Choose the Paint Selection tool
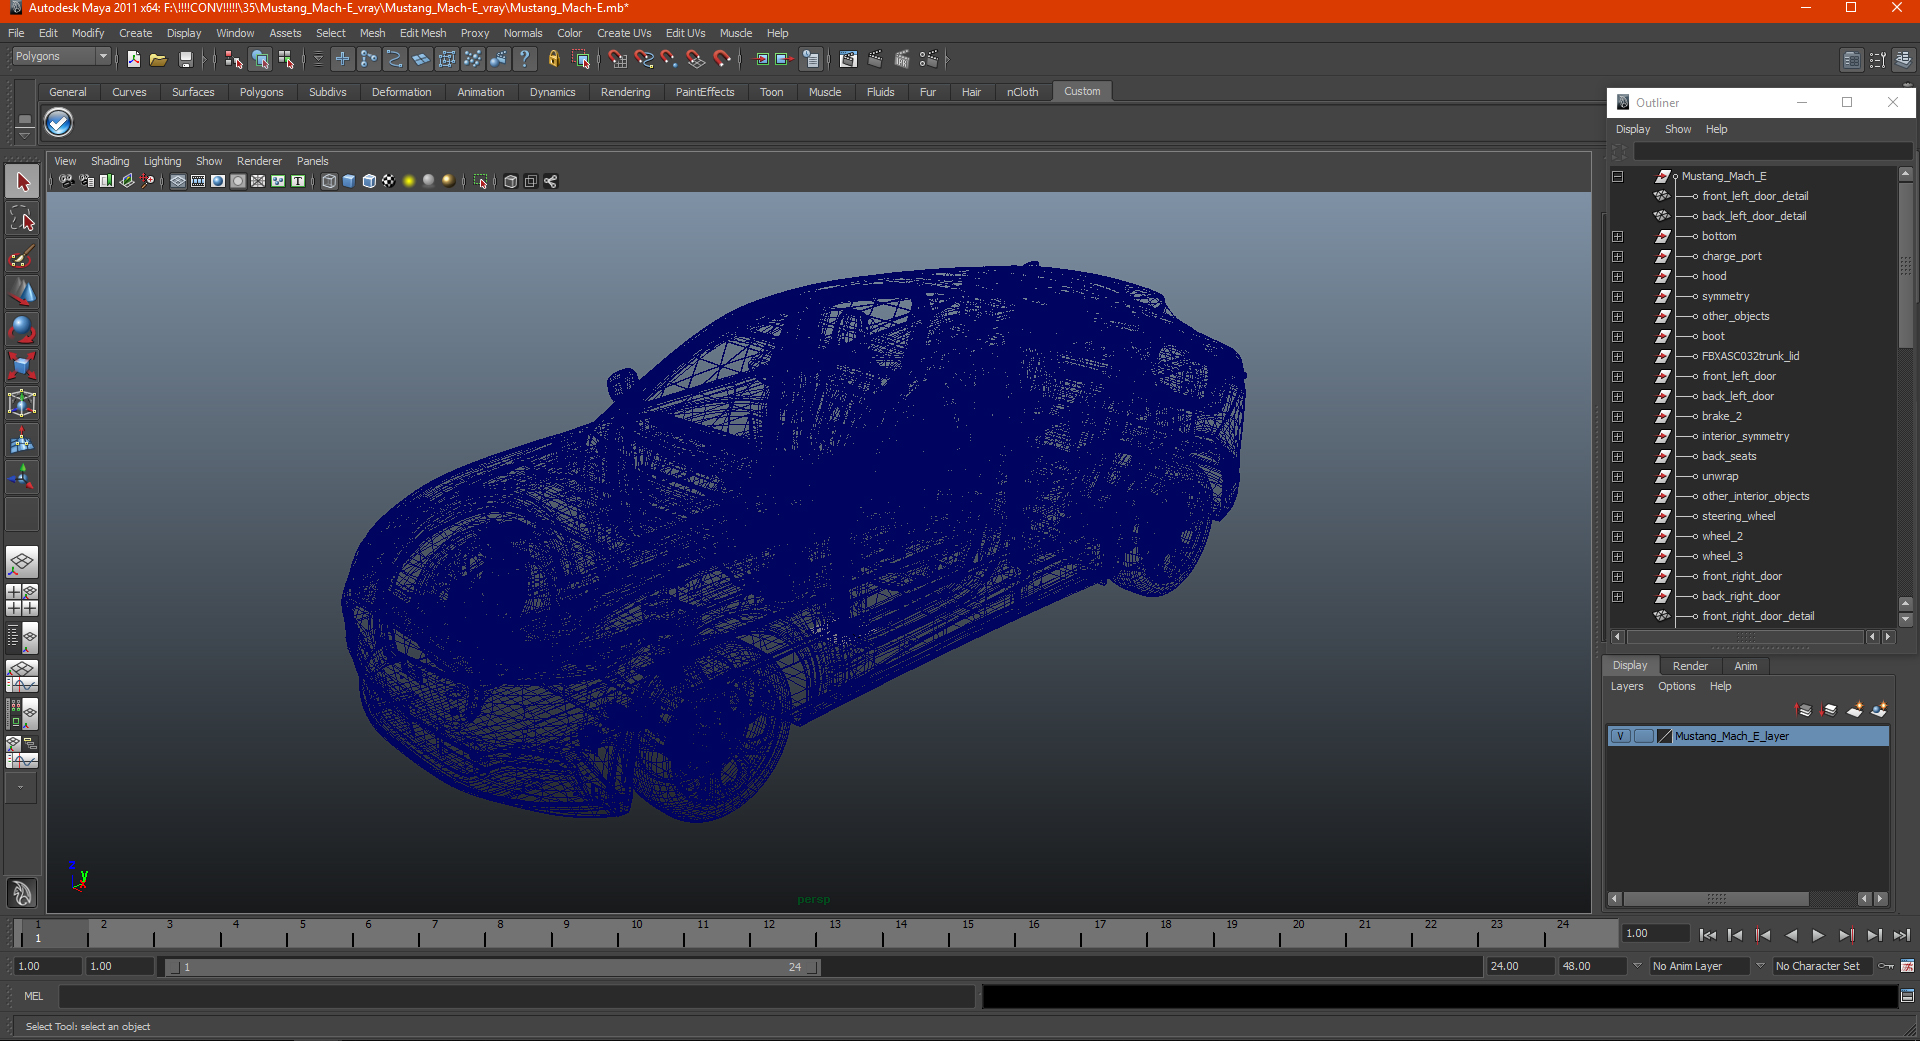The width and height of the screenshot is (1920, 1041). [22, 256]
